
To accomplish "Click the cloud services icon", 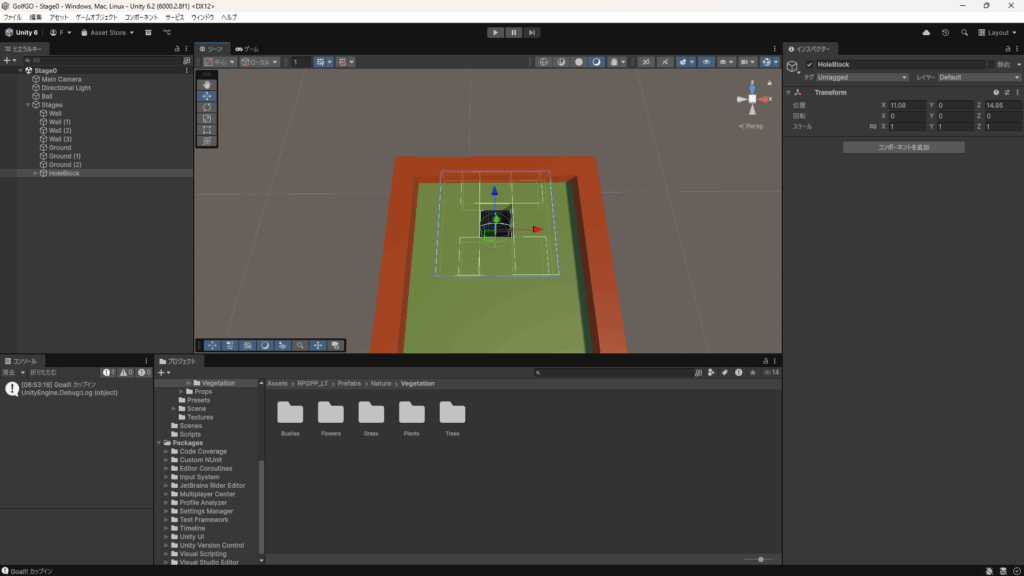I will click(926, 32).
